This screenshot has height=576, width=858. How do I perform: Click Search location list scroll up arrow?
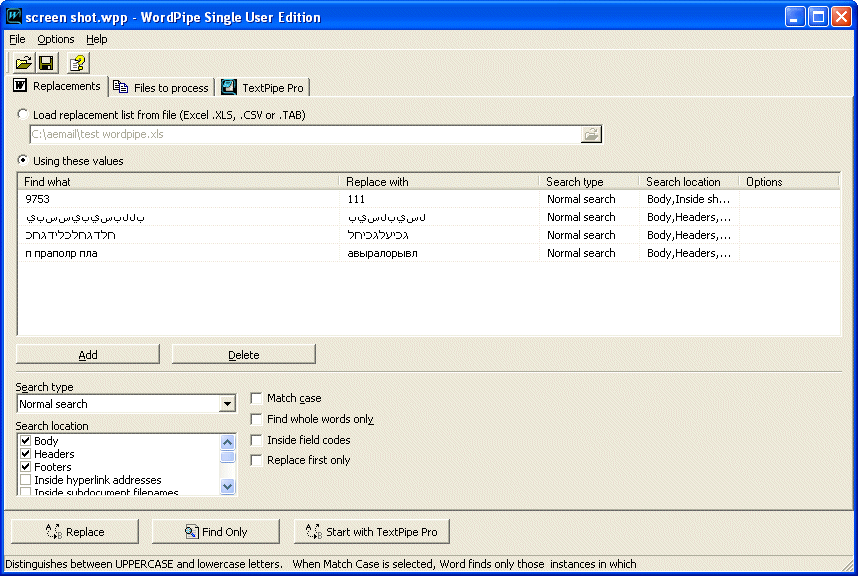click(x=228, y=442)
